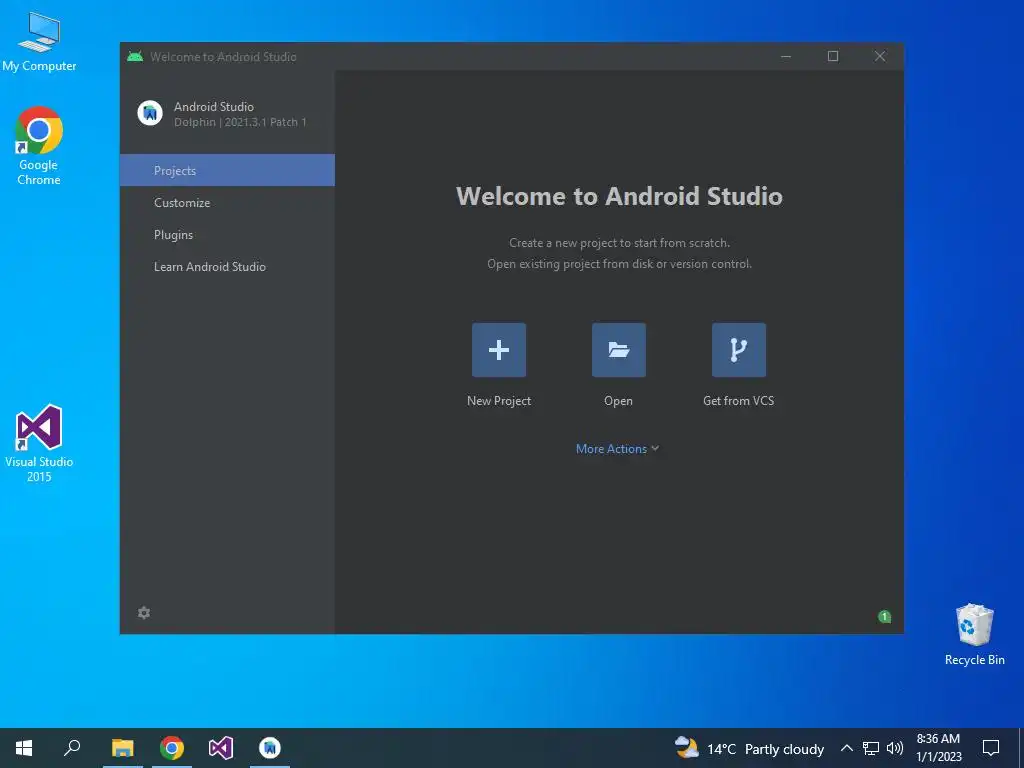Click the 'Welcome to Android Studio' heading
Screen dimensions: 1024x768
click(619, 196)
